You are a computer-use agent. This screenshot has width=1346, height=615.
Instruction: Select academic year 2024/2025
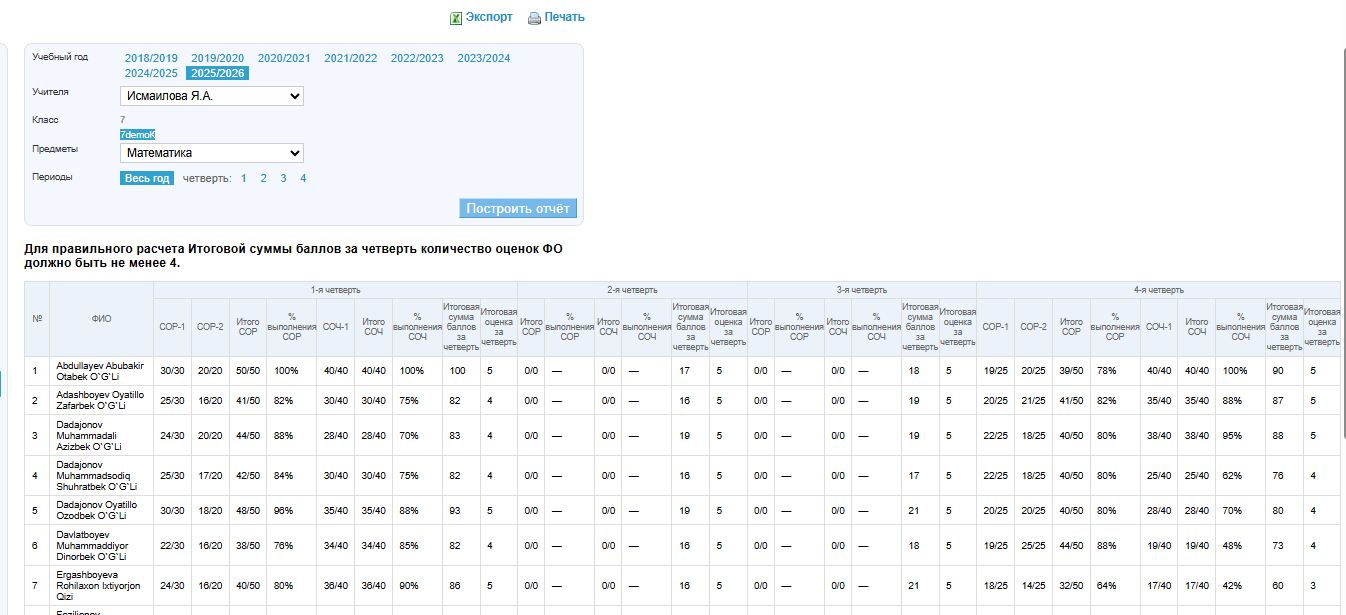tap(151, 73)
